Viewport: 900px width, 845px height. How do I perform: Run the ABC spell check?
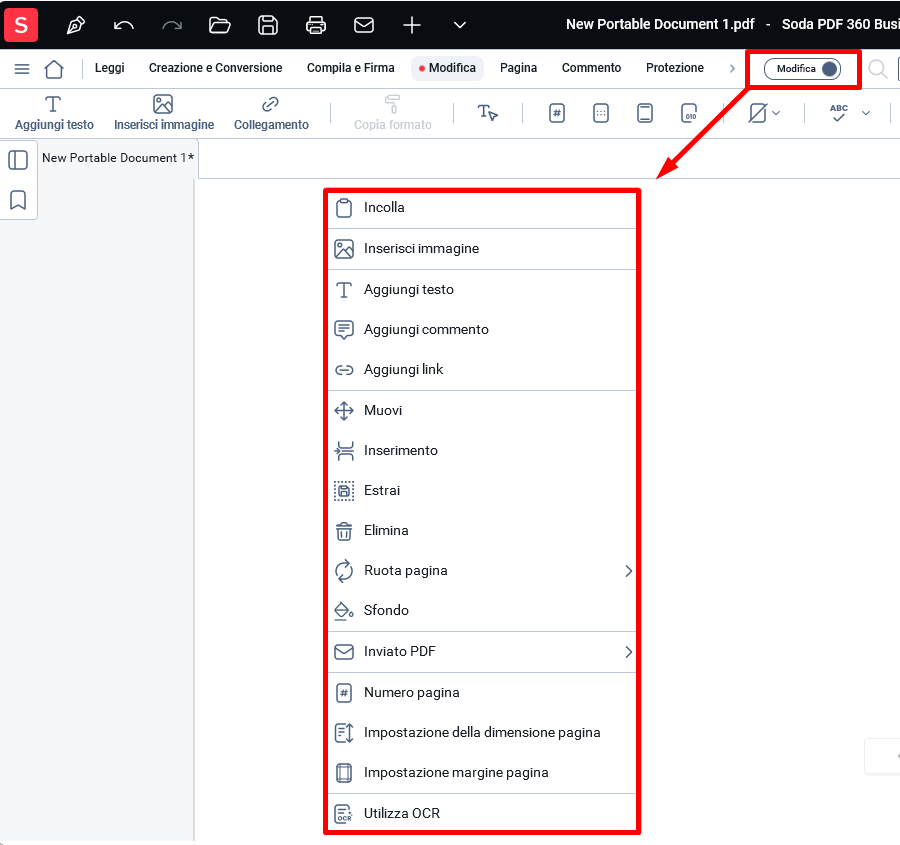(x=839, y=113)
